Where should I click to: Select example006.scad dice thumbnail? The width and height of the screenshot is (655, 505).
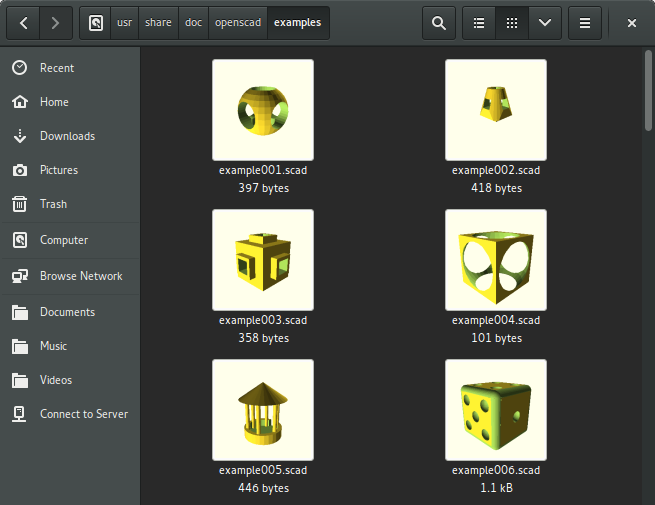496,410
